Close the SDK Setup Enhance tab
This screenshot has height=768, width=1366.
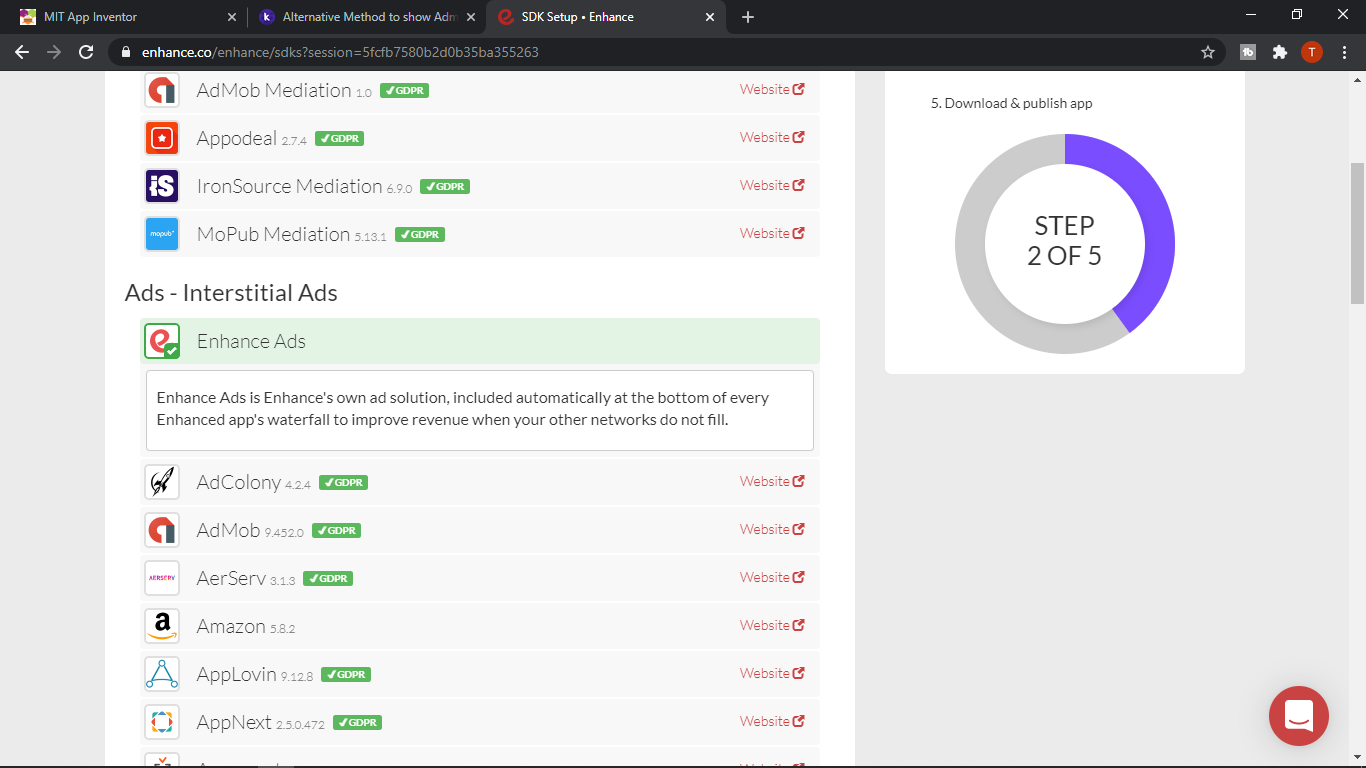711,17
